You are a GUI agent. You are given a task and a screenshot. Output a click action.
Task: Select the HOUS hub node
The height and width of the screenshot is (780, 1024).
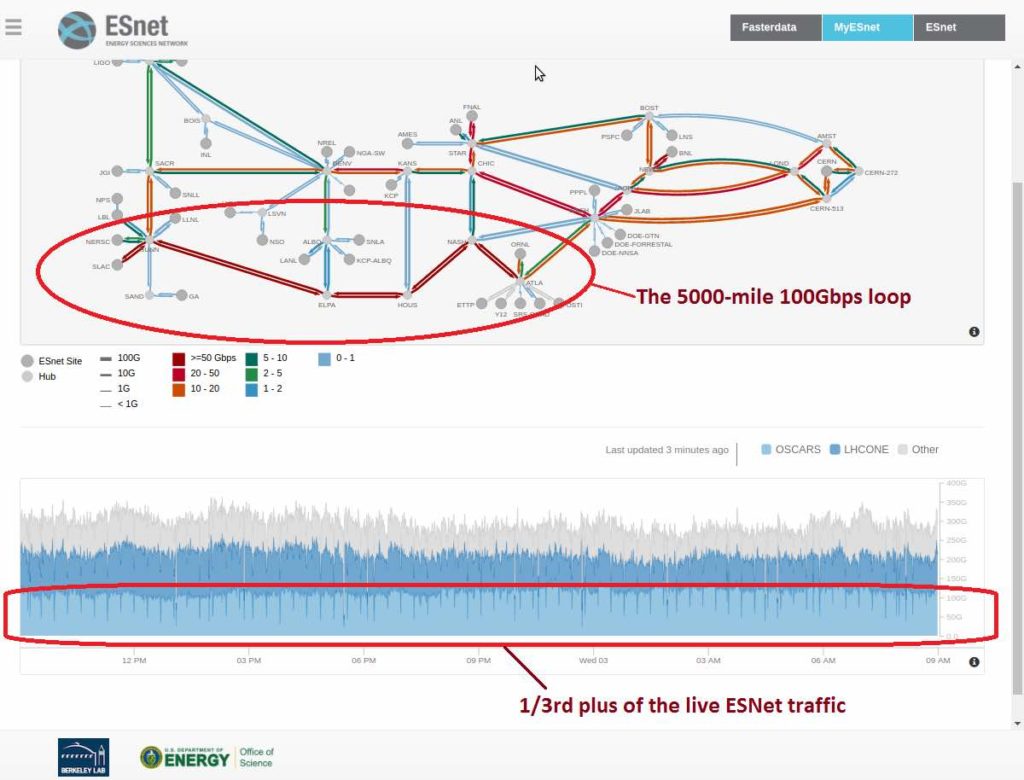pyautogui.click(x=408, y=295)
